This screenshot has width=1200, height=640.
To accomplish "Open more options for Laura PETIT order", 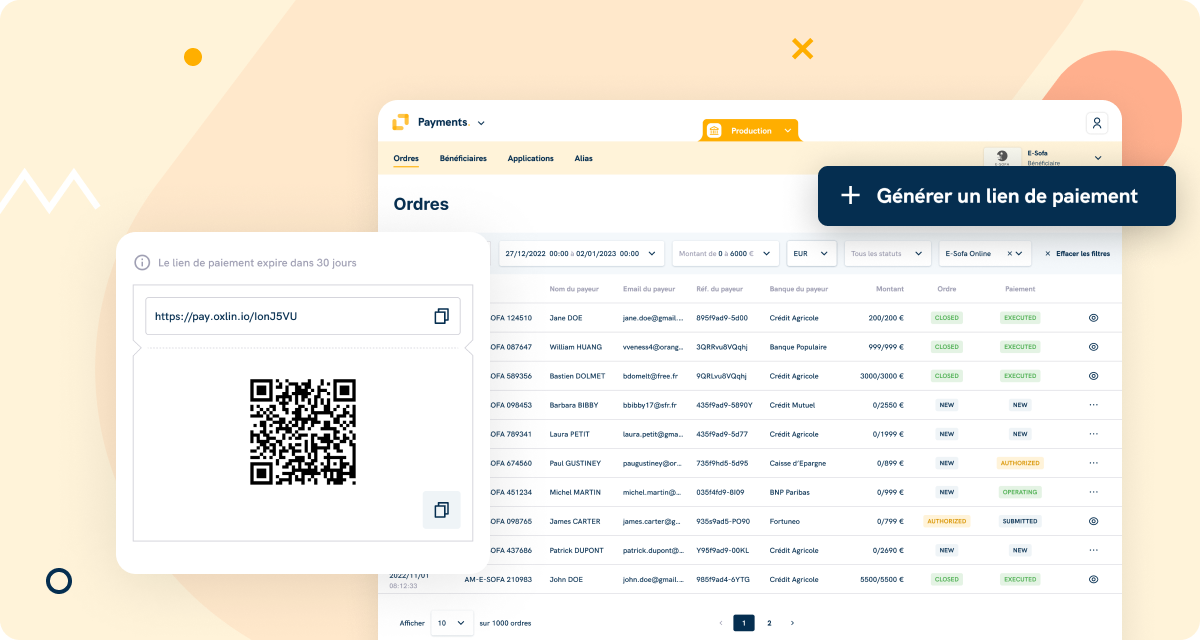I will [x=1093, y=434].
